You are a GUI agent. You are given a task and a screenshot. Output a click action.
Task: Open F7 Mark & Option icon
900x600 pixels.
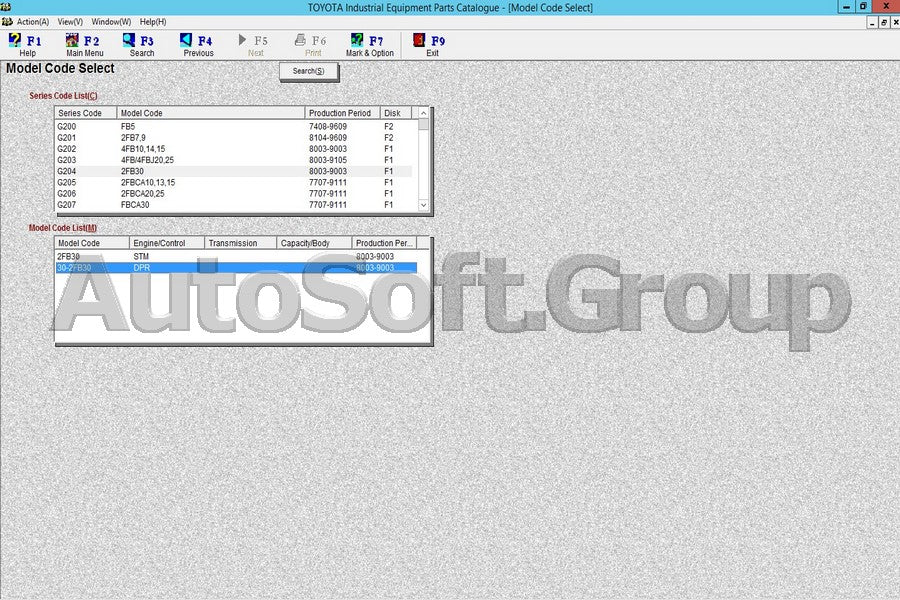(x=357, y=41)
